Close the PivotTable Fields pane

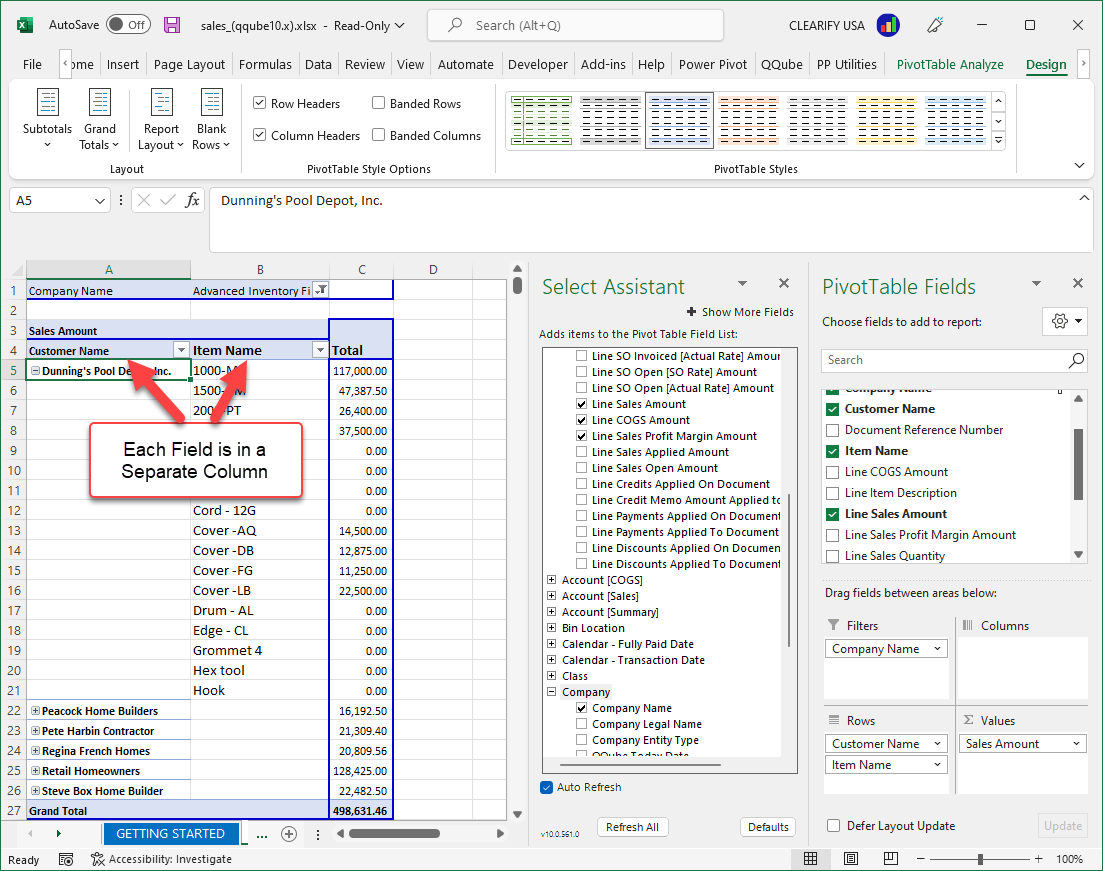tap(1078, 284)
